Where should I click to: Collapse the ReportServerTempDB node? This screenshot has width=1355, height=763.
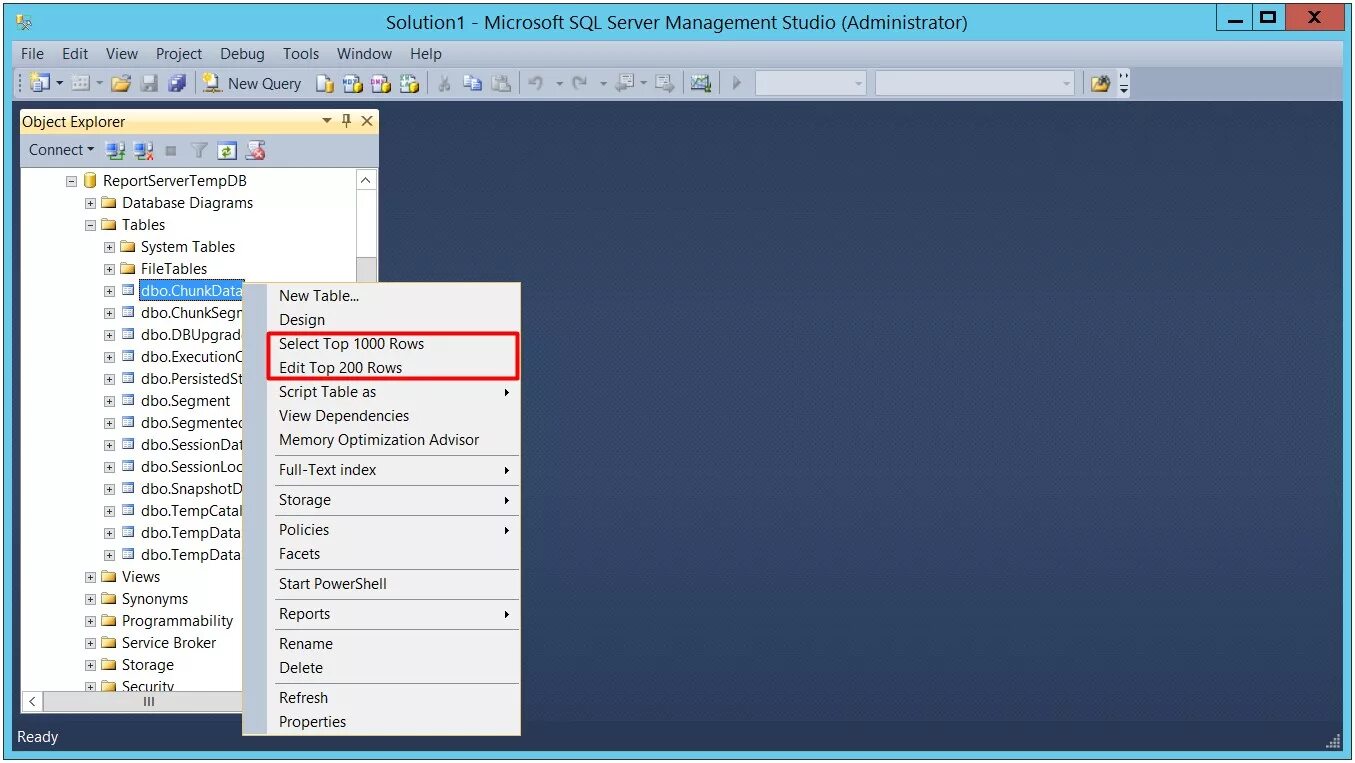pos(71,181)
